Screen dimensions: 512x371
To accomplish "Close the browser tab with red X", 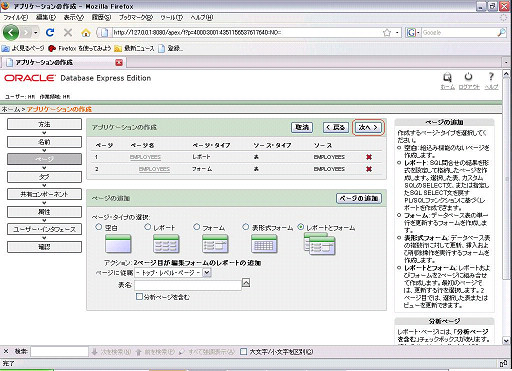I will [119, 62].
